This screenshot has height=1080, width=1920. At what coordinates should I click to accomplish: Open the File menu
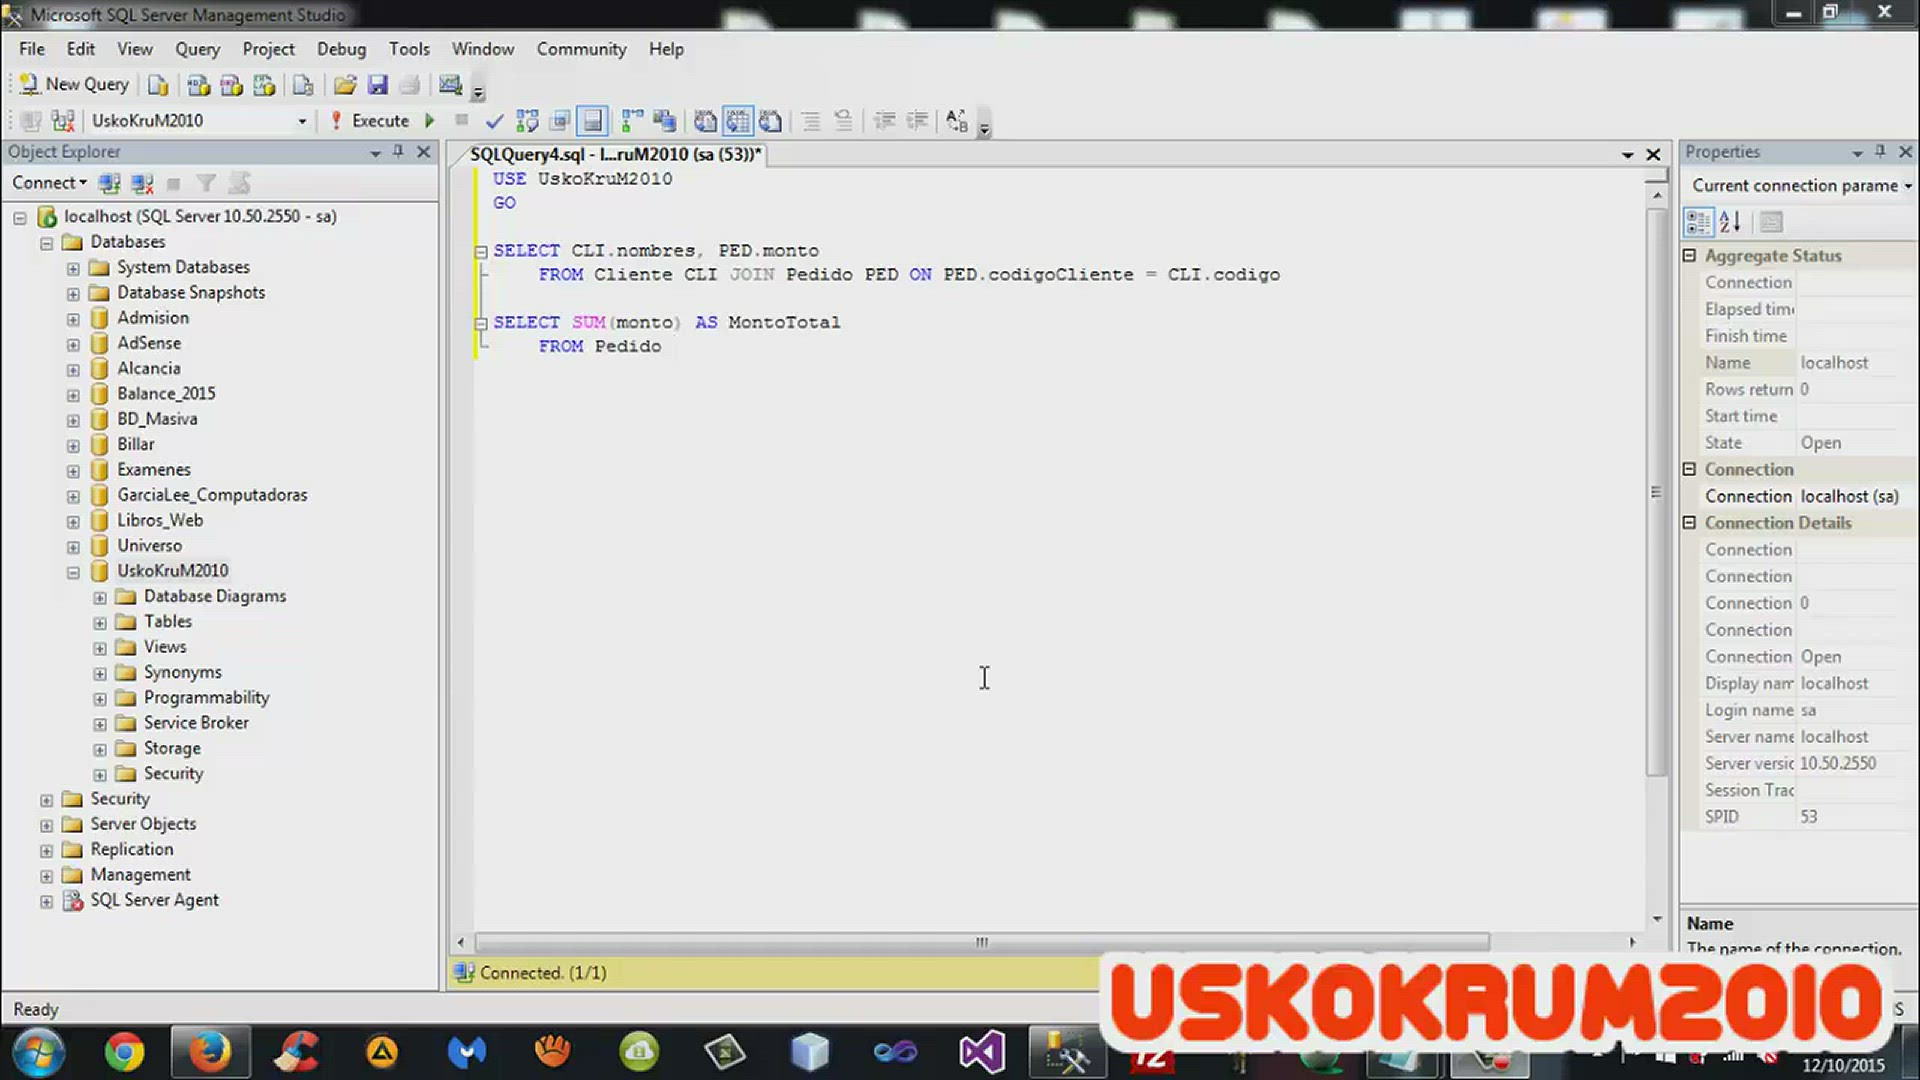[32, 49]
